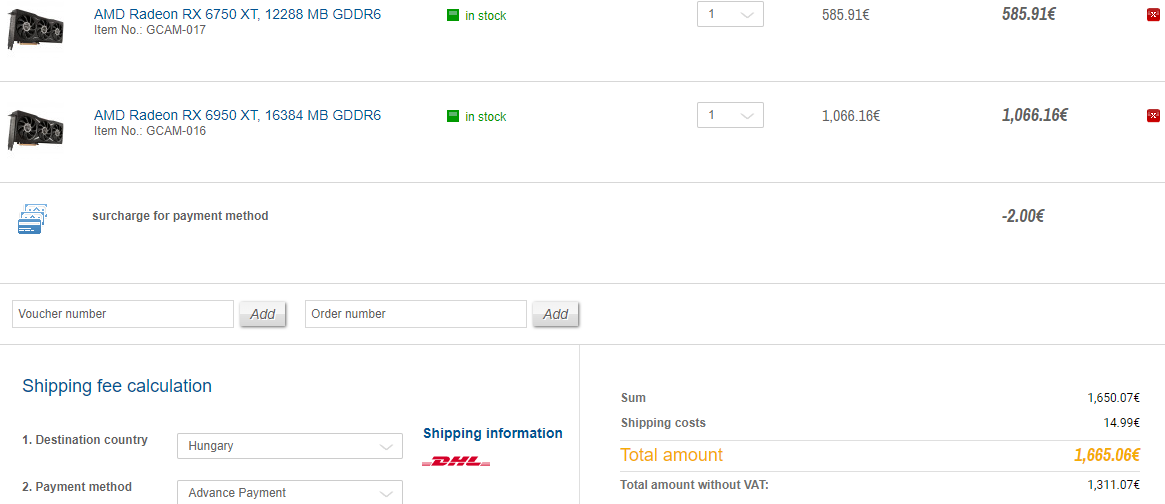
Task: Click the total without VAT value 1,311.07€
Action: (1113, 485)
